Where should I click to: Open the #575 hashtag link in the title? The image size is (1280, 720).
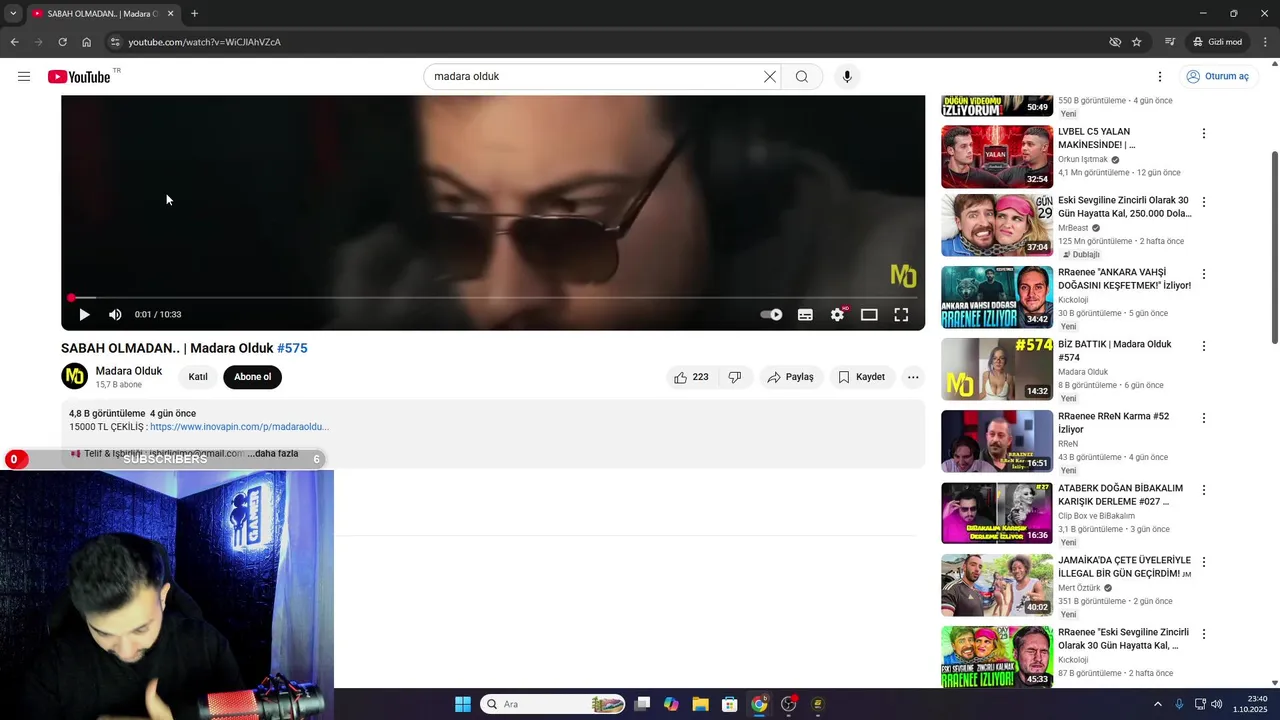pyautogui.click(x=292, y=348)
